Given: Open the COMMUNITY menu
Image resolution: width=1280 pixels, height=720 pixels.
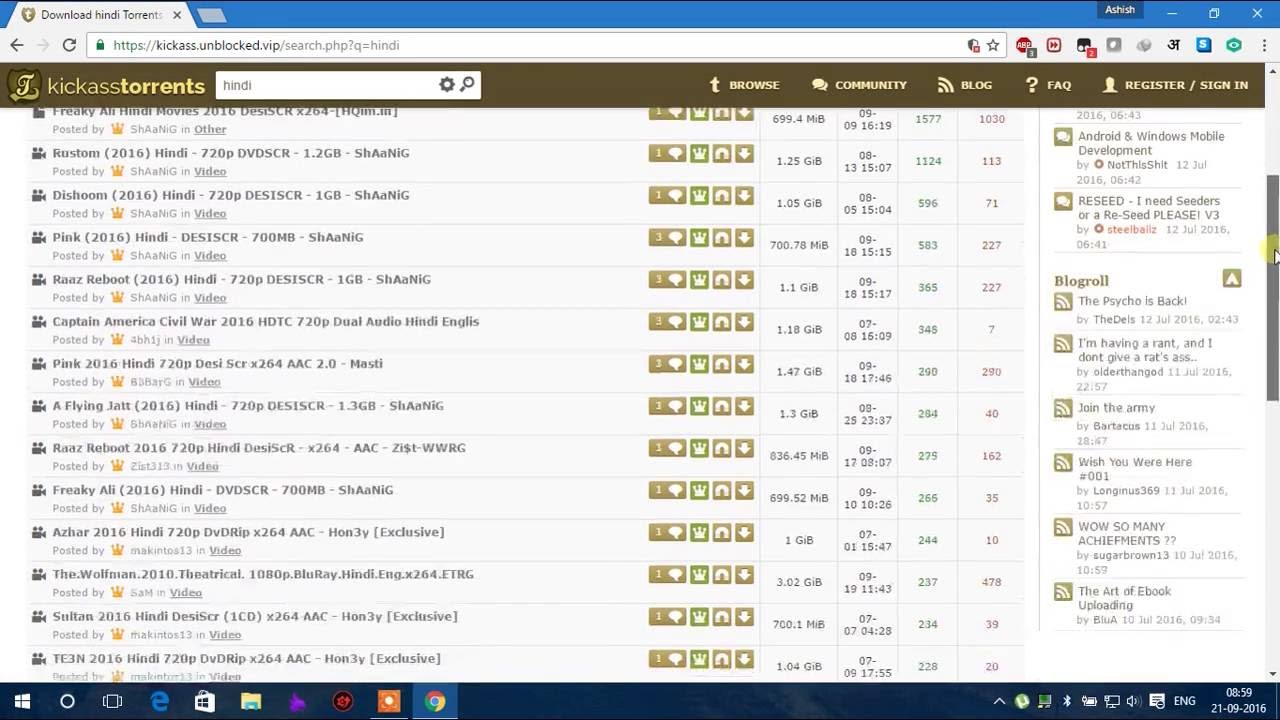Looking at the screenshot, I should pos(859,85).
